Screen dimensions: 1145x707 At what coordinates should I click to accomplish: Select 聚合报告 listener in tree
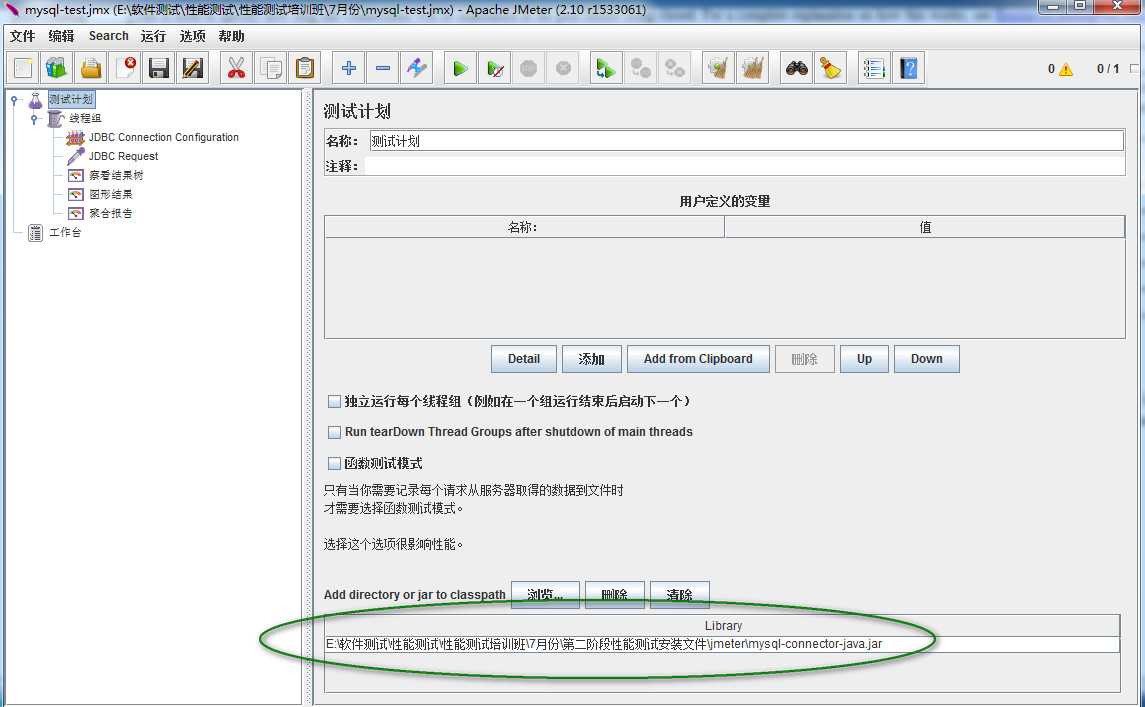[111, 213]
